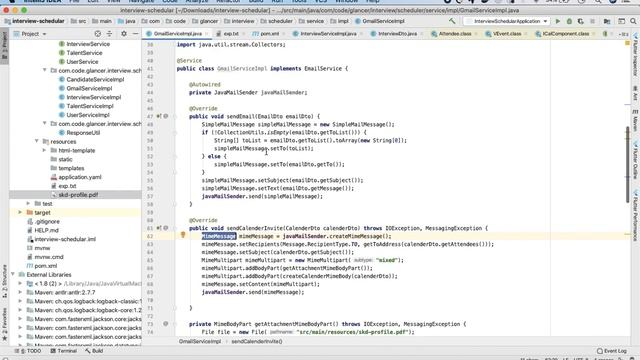
Task: Switch to exp.txt editor tab
Action: tap(231, 34)
